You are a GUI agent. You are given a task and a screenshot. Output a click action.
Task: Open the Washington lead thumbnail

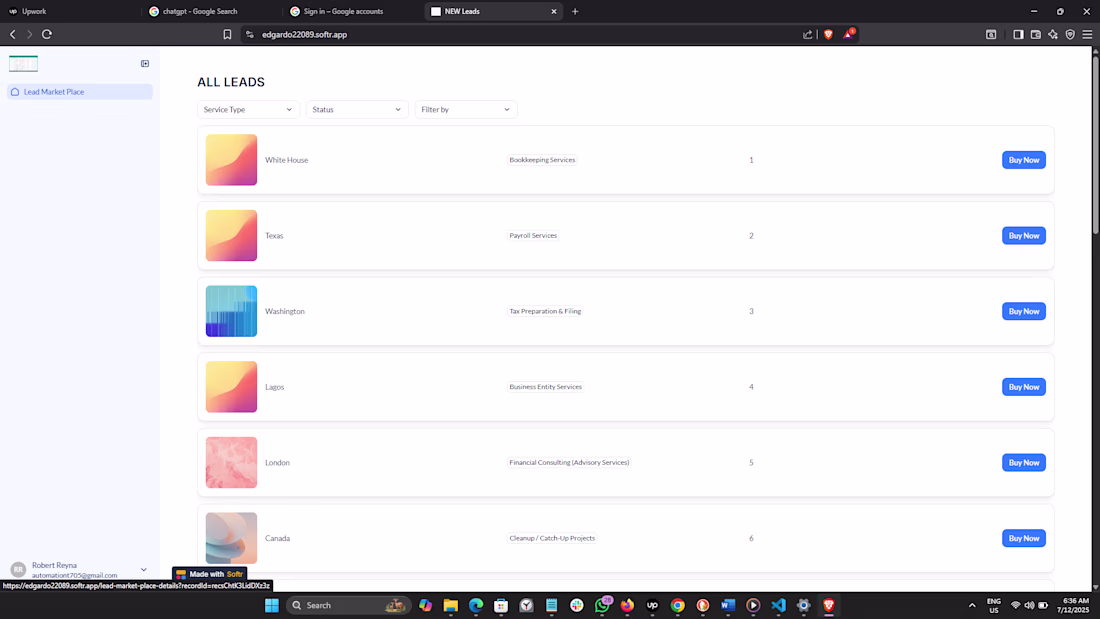coord(232,312)
